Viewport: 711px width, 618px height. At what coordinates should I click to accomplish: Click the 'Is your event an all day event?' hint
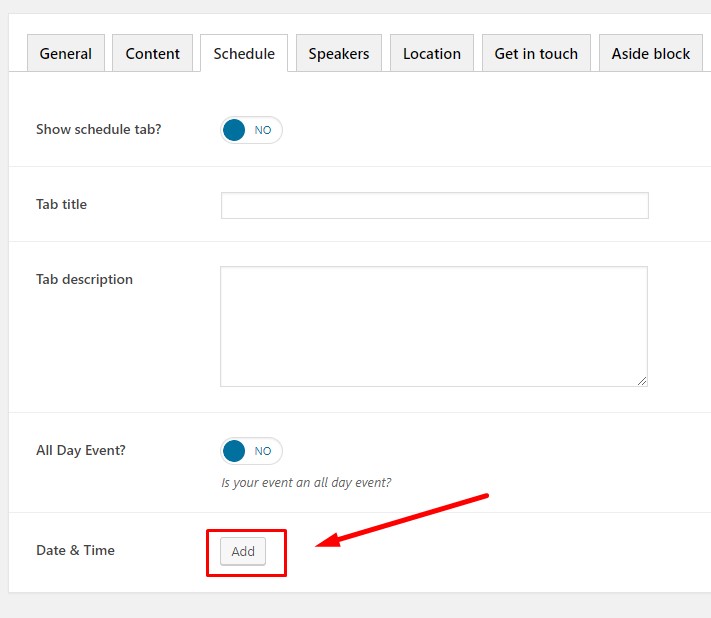tap(306, 482)
